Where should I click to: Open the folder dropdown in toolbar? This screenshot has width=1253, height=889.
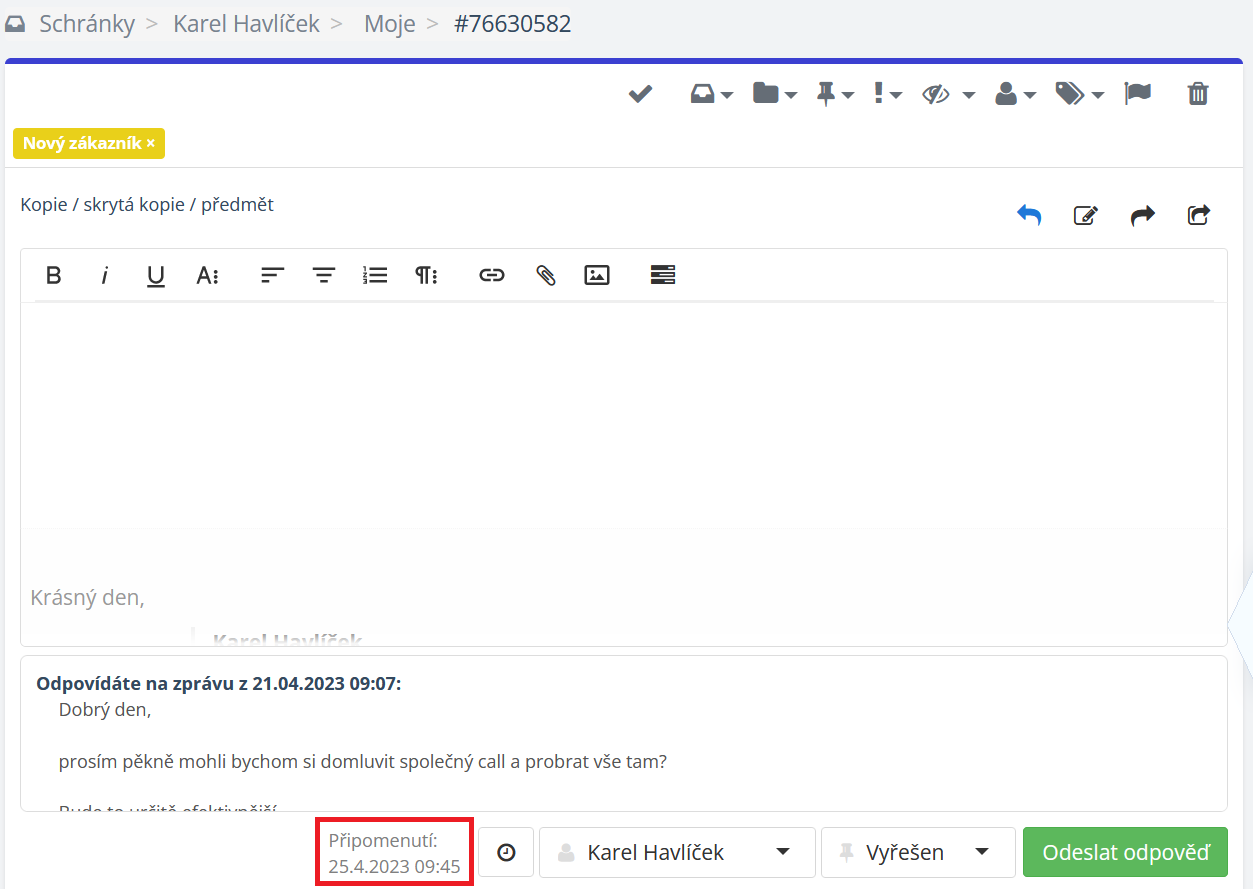[x=774, y=94]
